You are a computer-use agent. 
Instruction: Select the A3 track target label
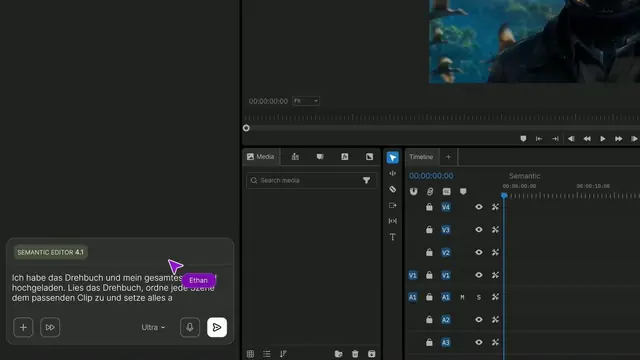446,342
